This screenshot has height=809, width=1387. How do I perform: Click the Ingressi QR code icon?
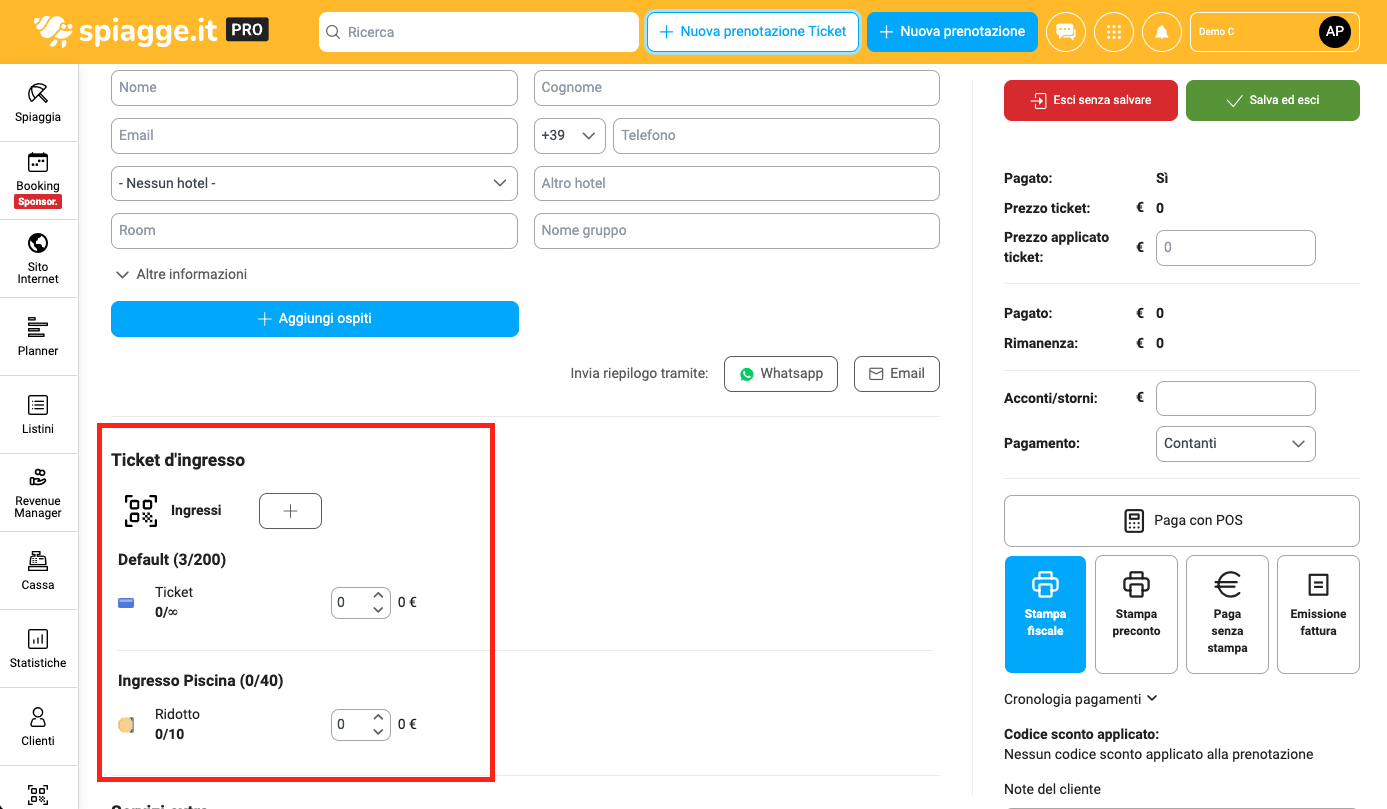[141, 510]
